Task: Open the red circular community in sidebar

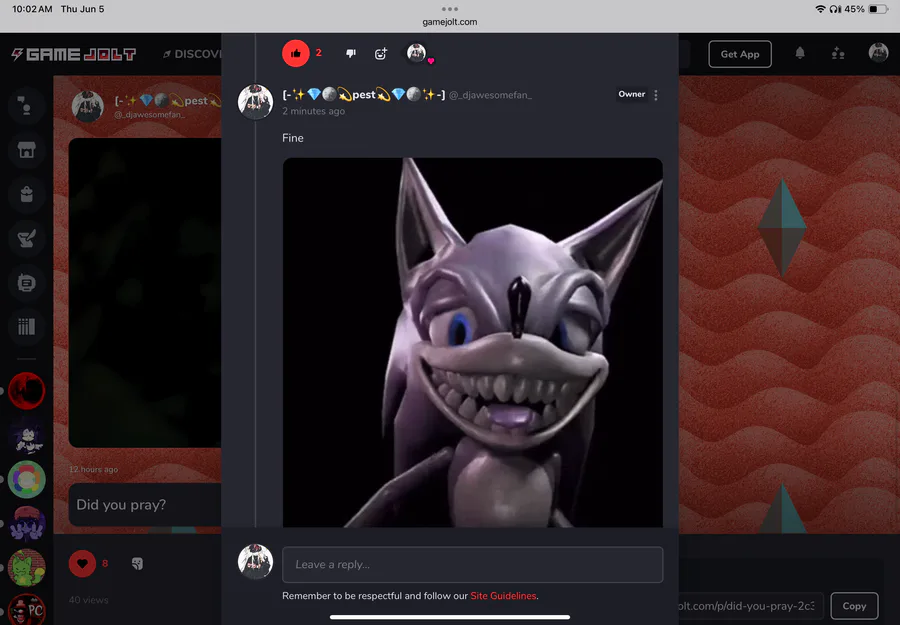Action: point(26,391)
